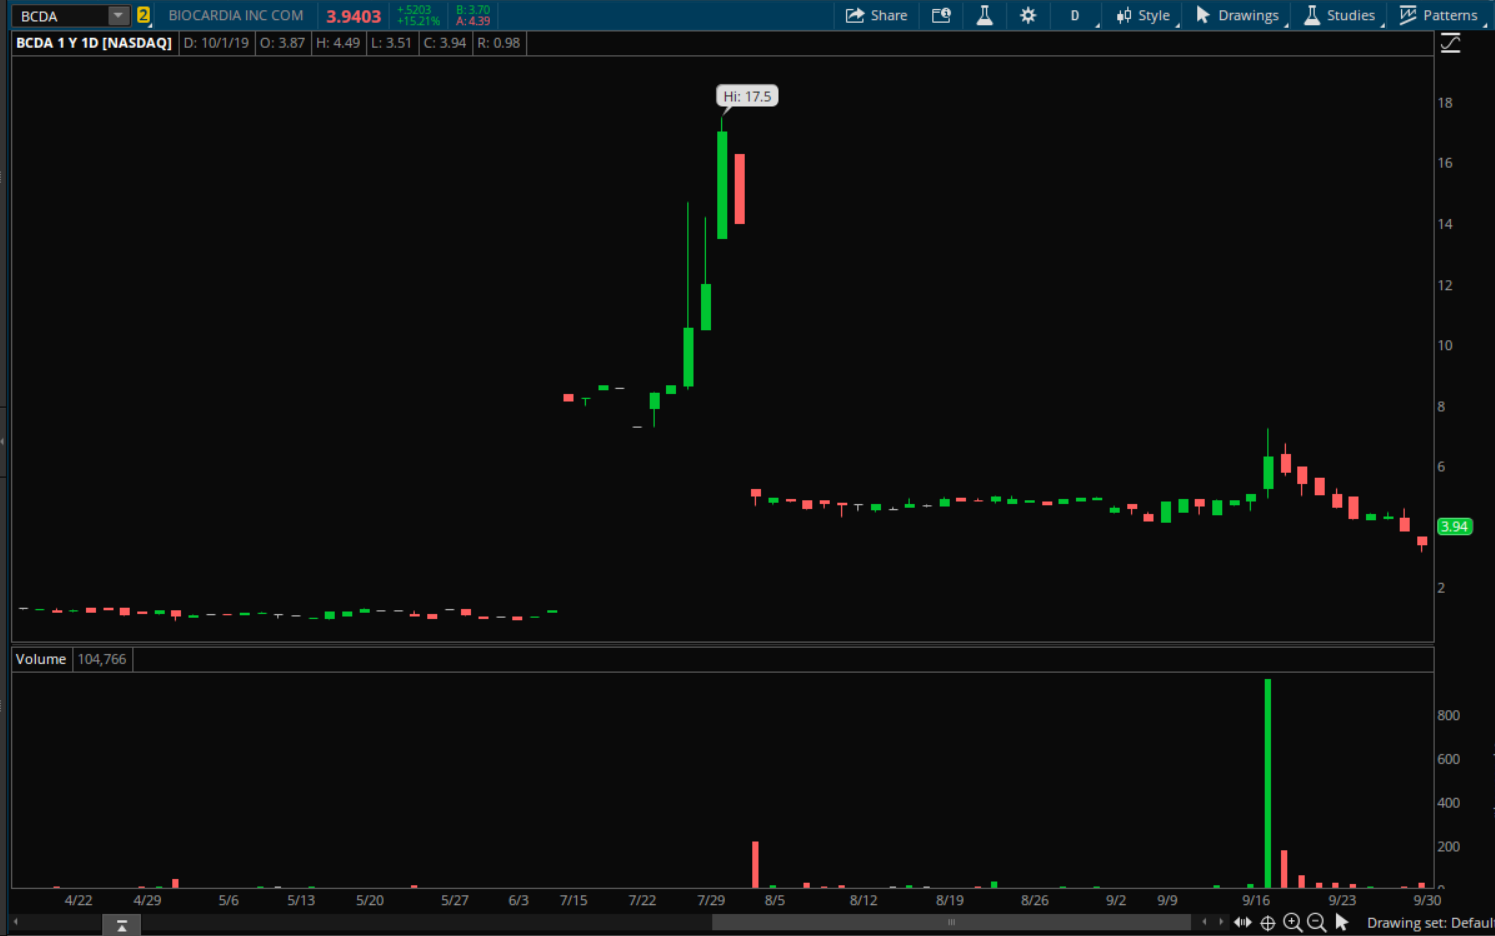Toggle the crosshair pan tool icon

[x=1267, y=923]
